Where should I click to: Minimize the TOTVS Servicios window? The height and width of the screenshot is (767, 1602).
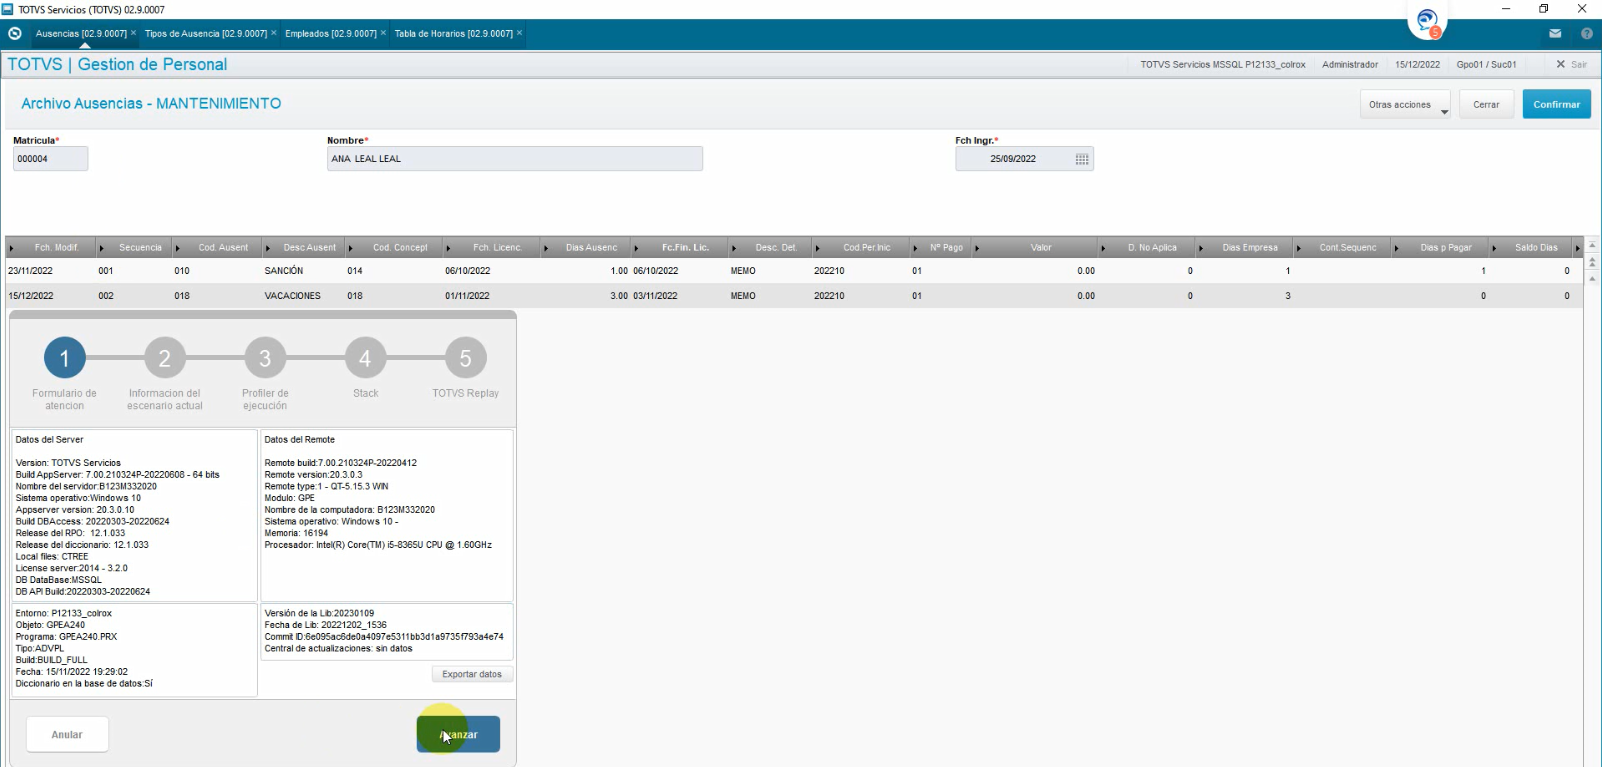[1506, 9]
